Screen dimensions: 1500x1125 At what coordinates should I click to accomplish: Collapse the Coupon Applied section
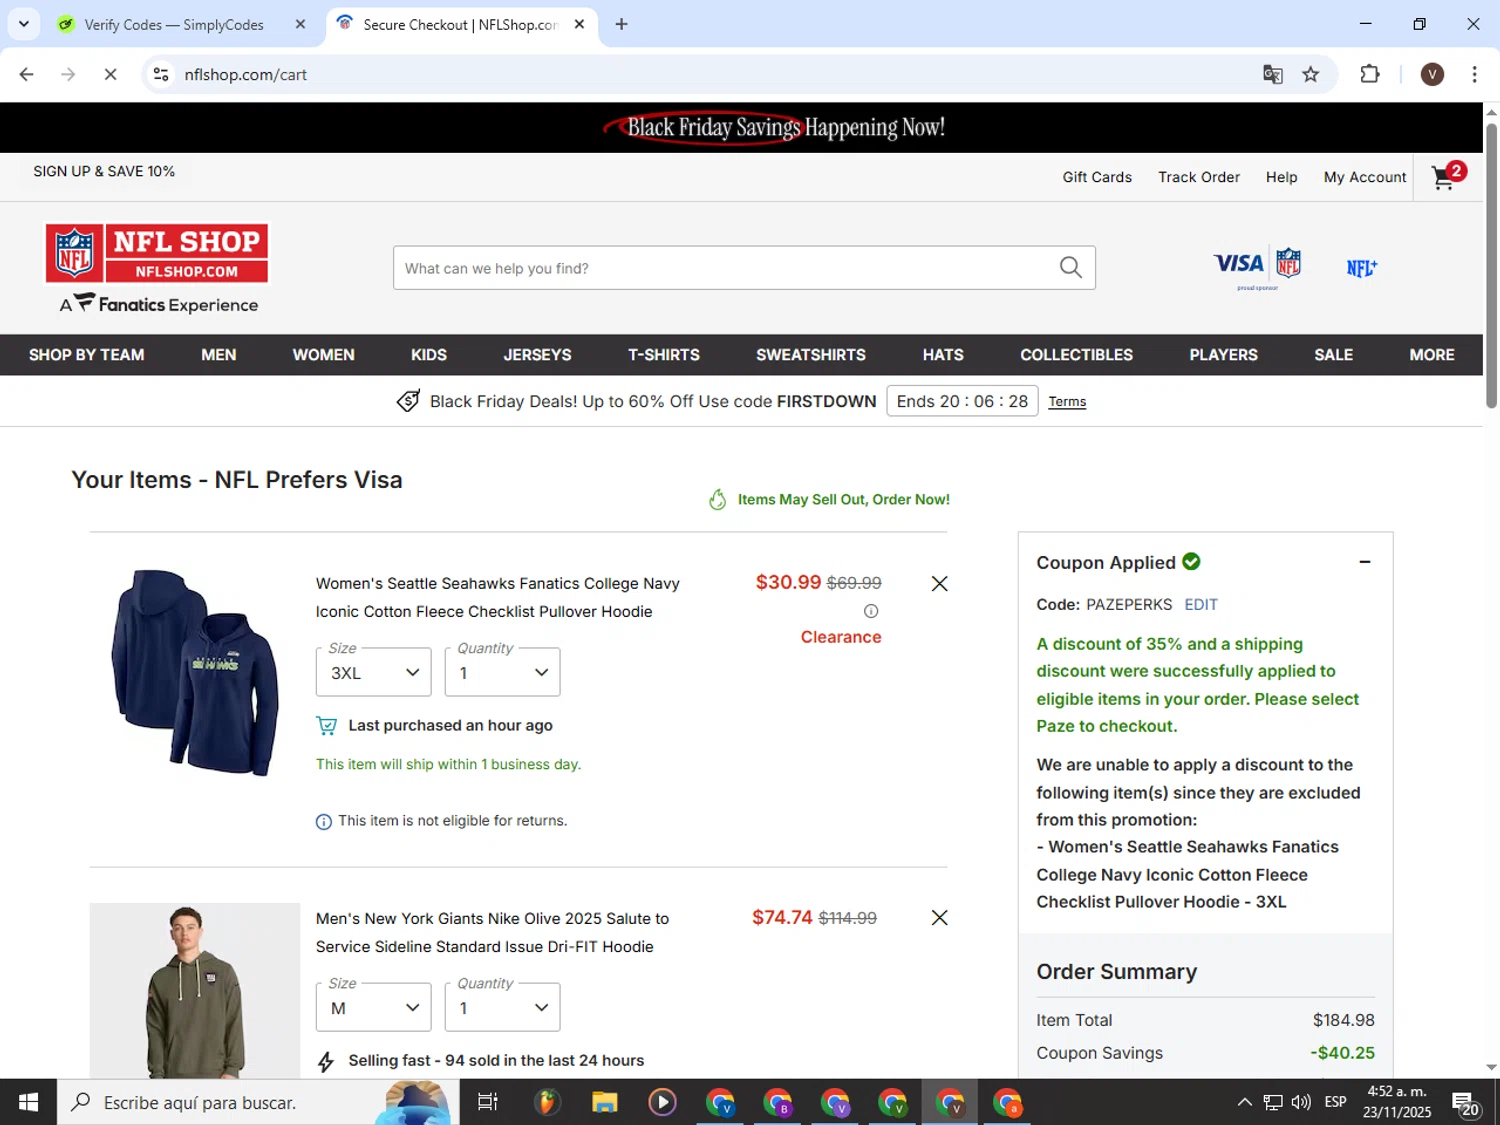pos(1364,562)
